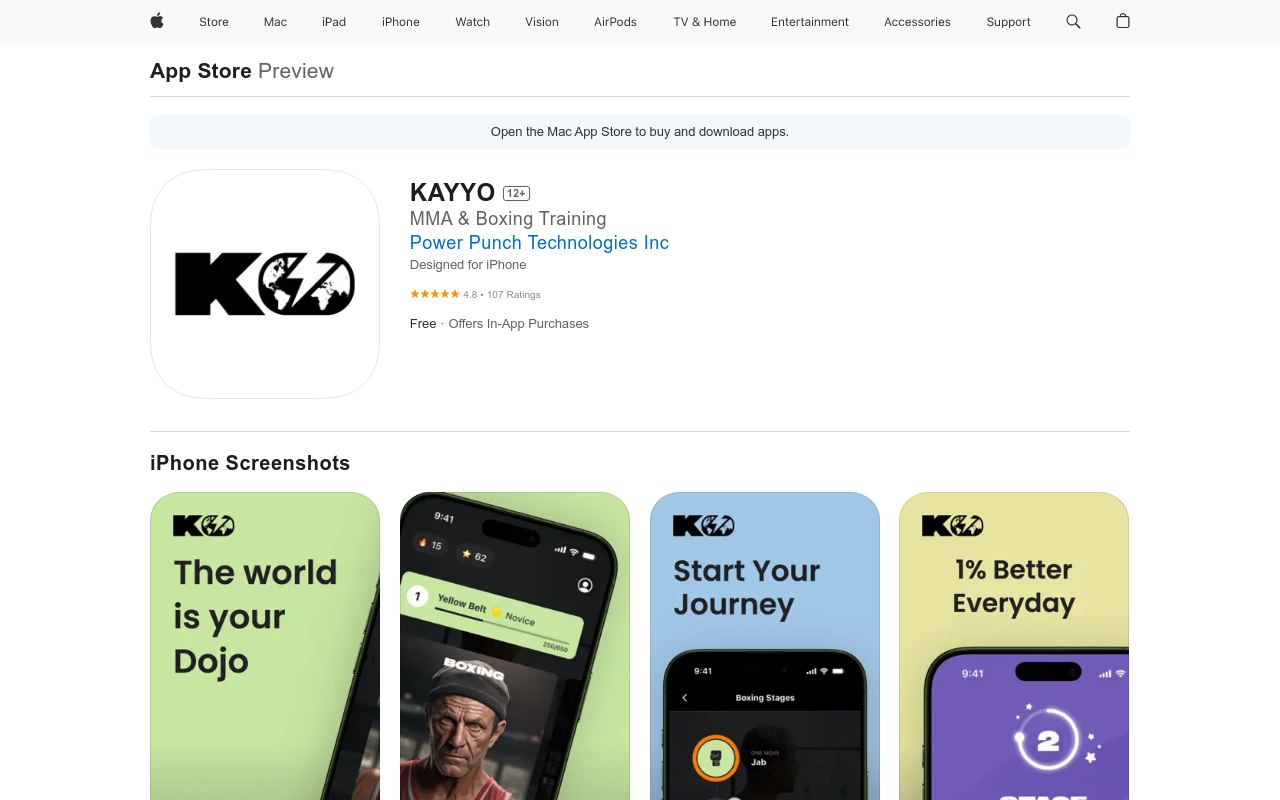Viewport: 1280px width, 800px height.
Task: View 'The world is your Dojo' screenshot
Action: pos(265,646)
